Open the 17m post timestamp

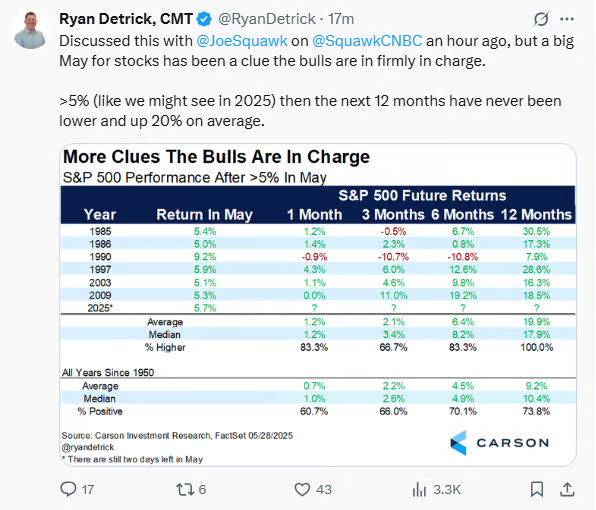[341, 19]
